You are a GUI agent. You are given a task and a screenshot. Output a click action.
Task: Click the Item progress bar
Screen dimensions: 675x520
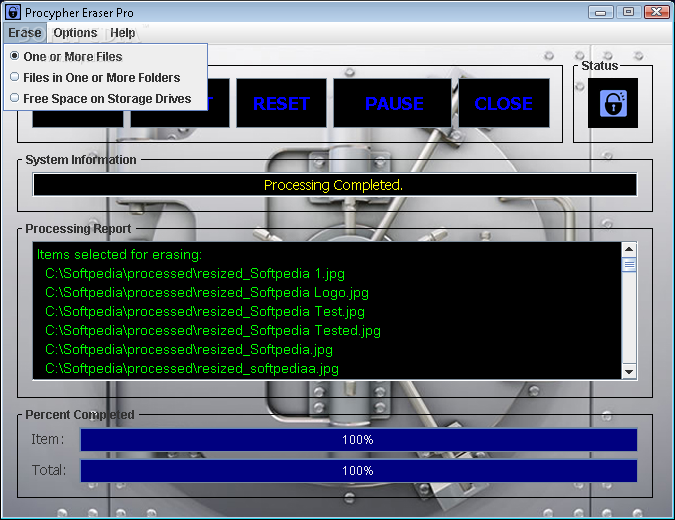point(359,440)
